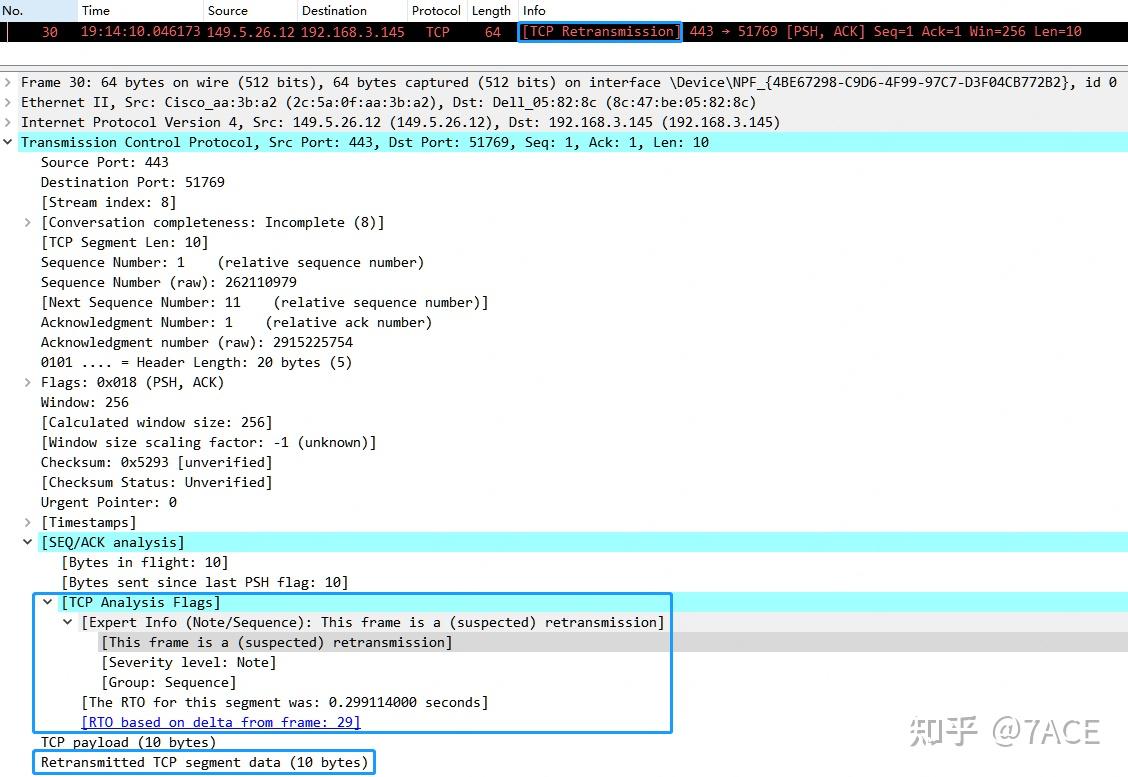Open frame 29 via RTO delta link
The image size is (1128, 777).
pyautogui.click(x=220, y=722)
